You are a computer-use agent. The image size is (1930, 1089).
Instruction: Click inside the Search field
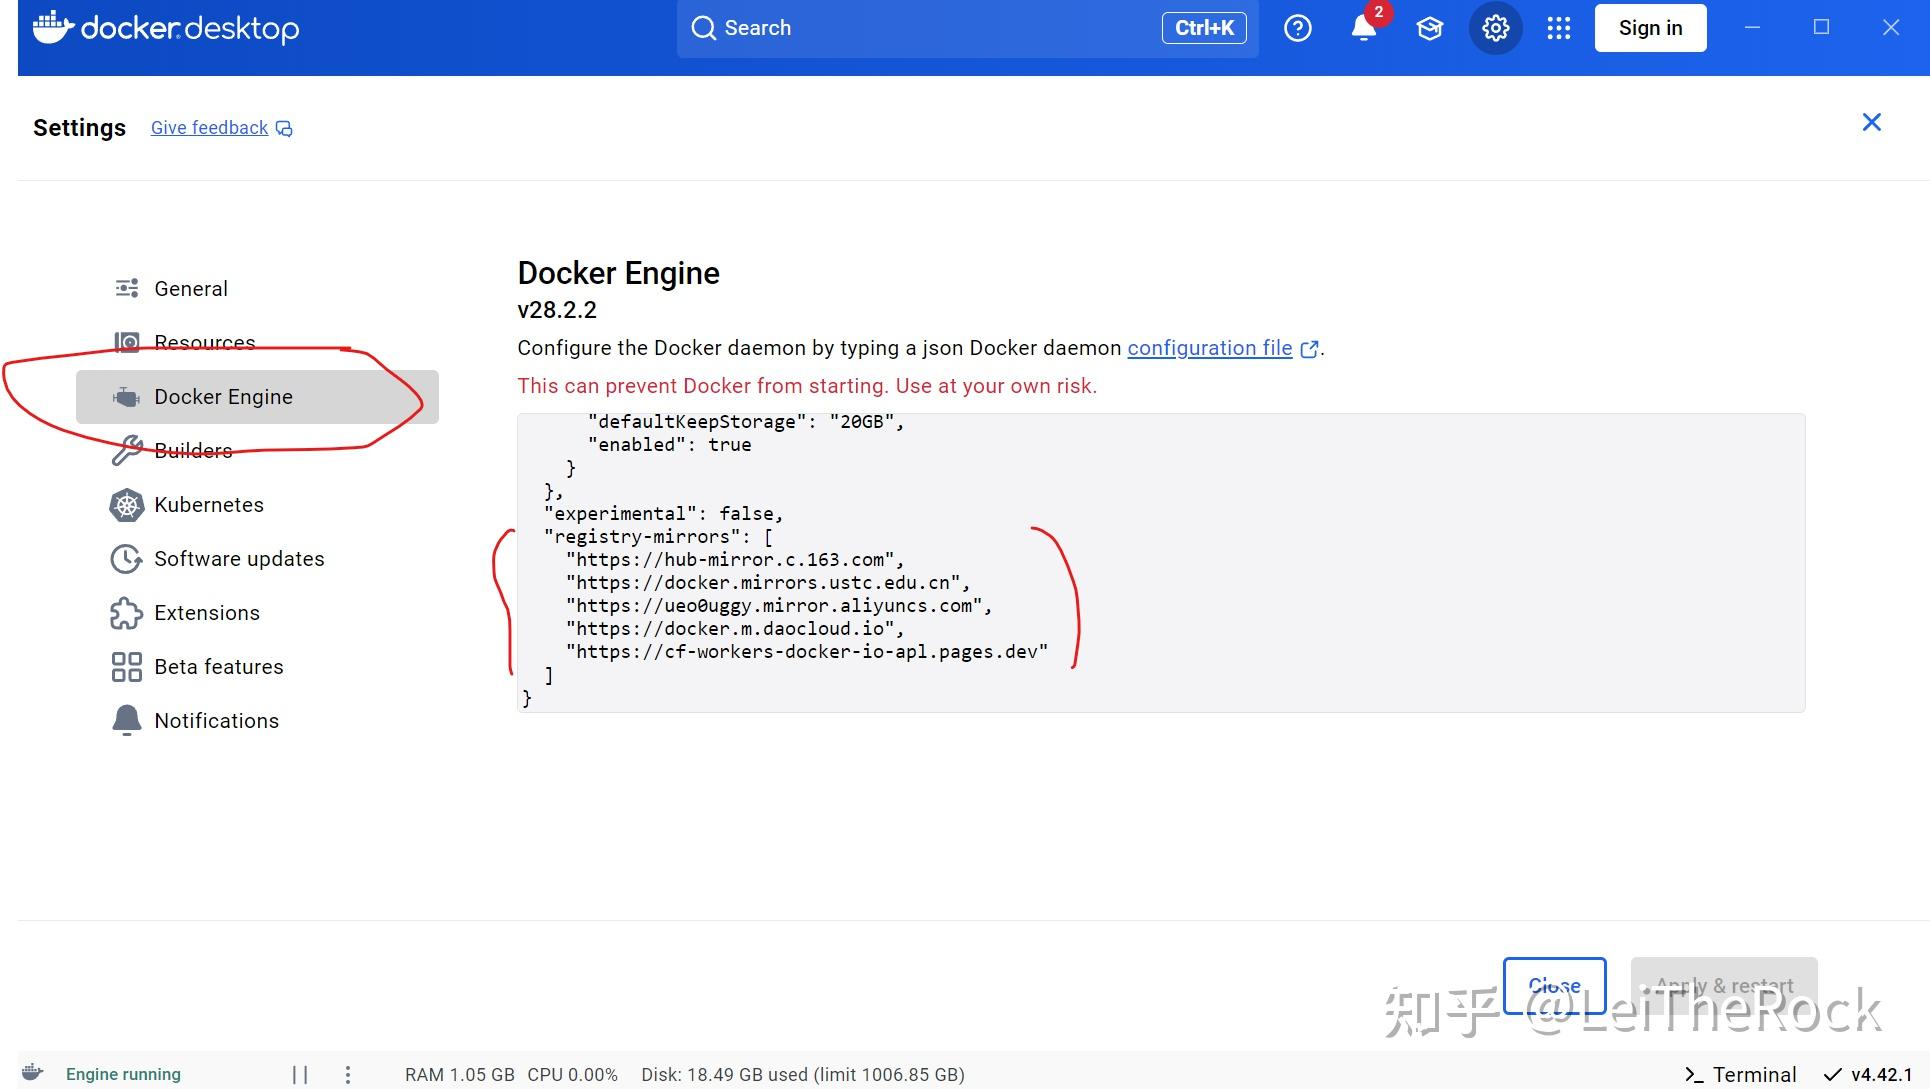[x=900, y=28]
